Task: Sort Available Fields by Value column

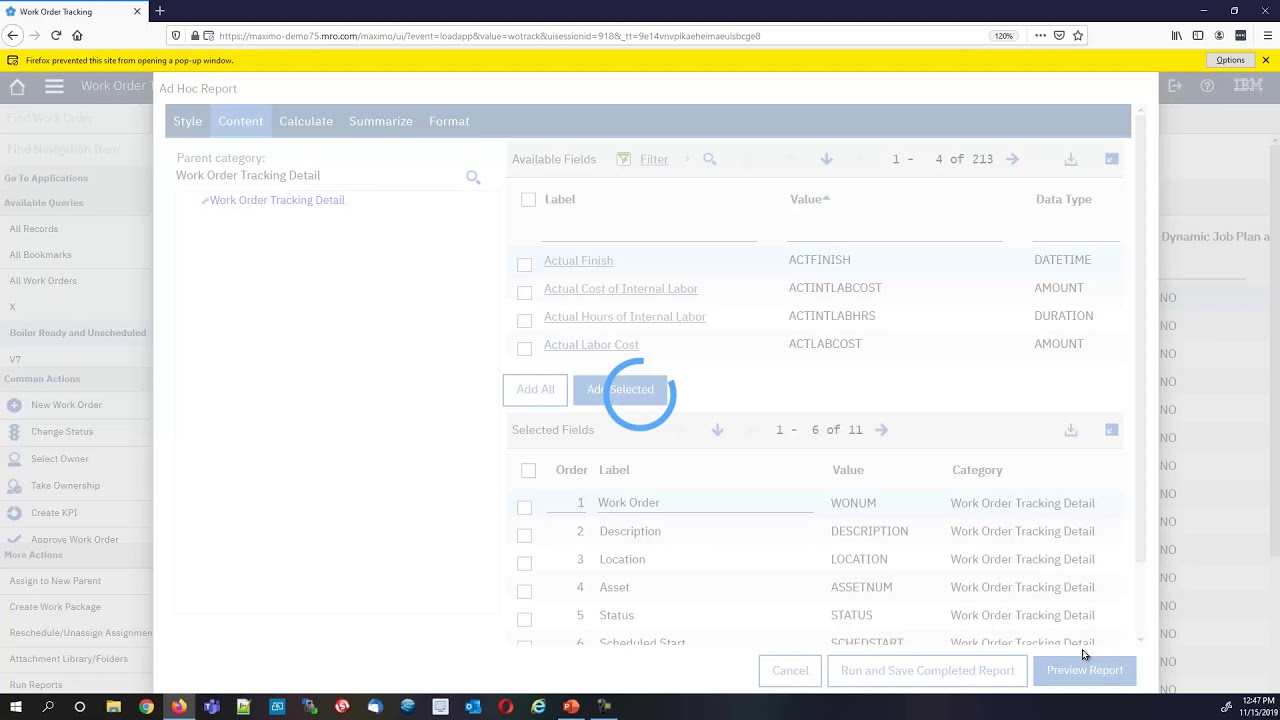Action: click(x=809, y=199)
